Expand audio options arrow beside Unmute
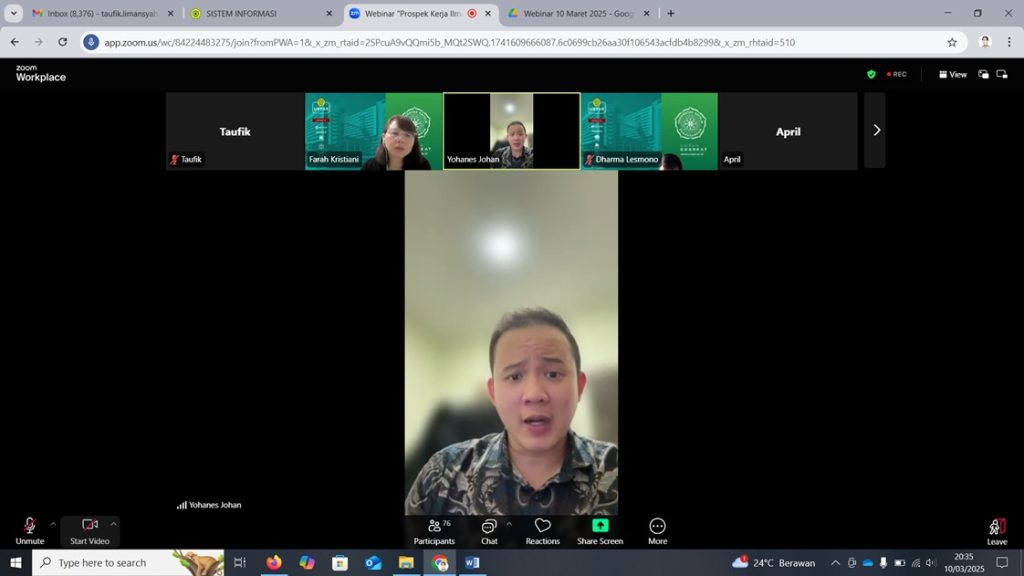Screen dimensions: 1024x576 [53, 523]
